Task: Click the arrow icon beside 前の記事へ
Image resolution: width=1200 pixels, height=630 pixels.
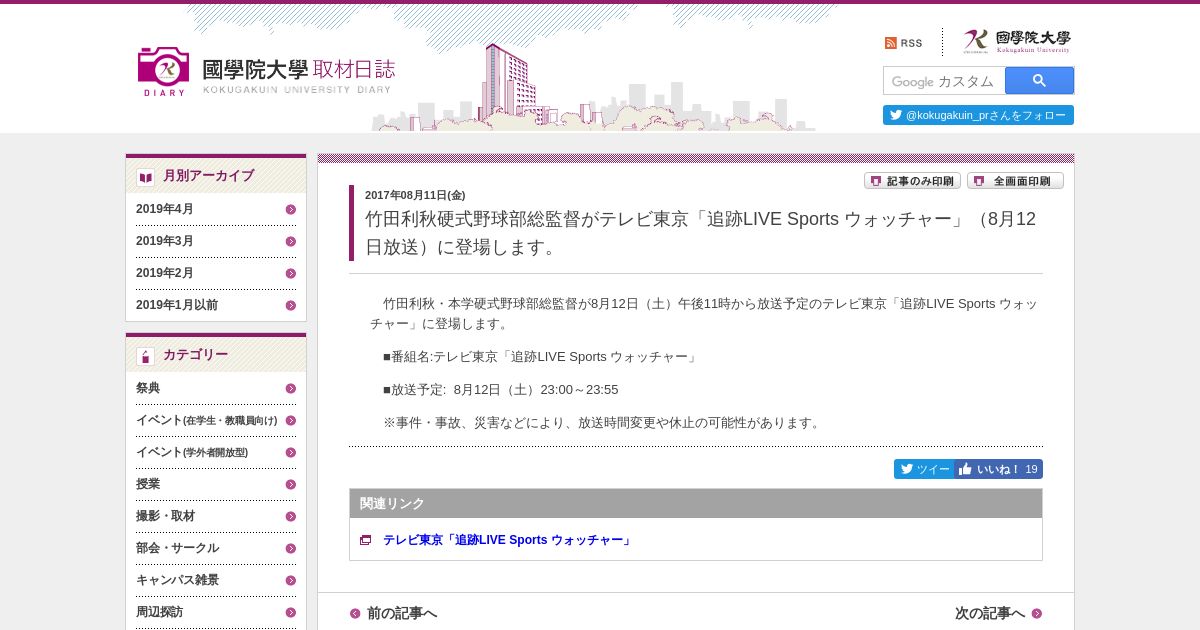Action: 355,614
